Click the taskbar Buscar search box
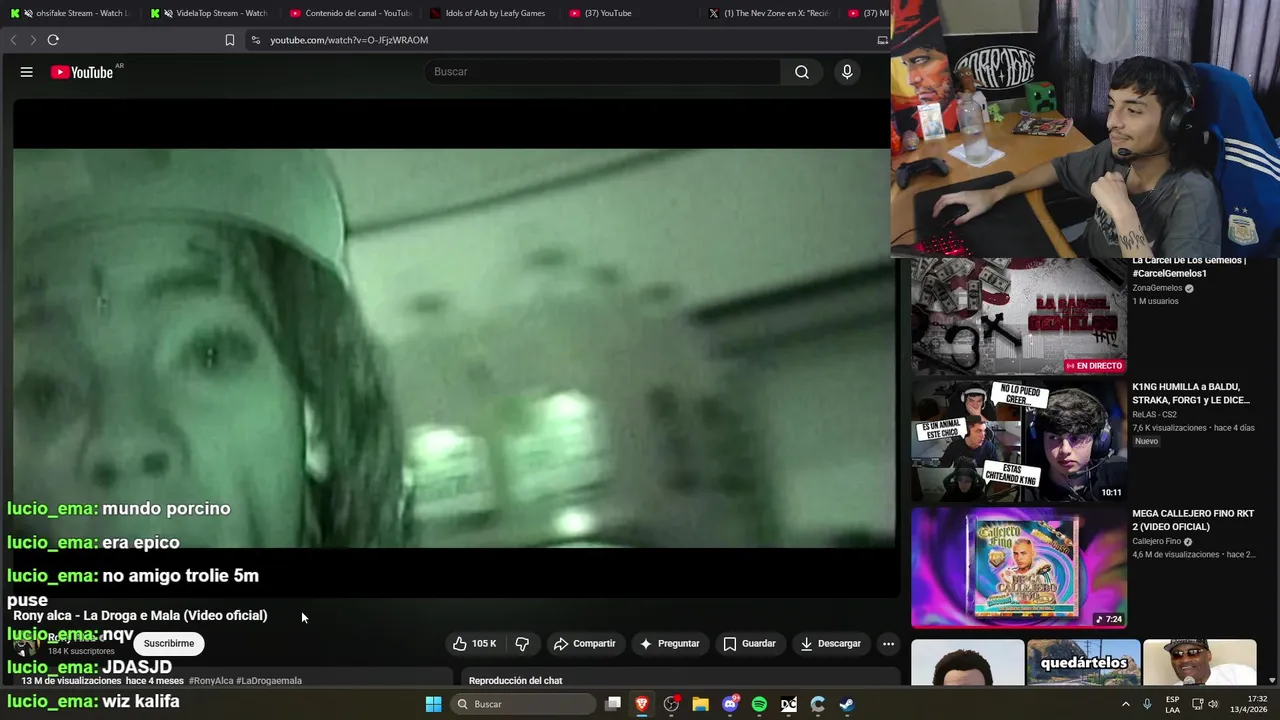Viewport: 1280px width, 720px height. 522,704
